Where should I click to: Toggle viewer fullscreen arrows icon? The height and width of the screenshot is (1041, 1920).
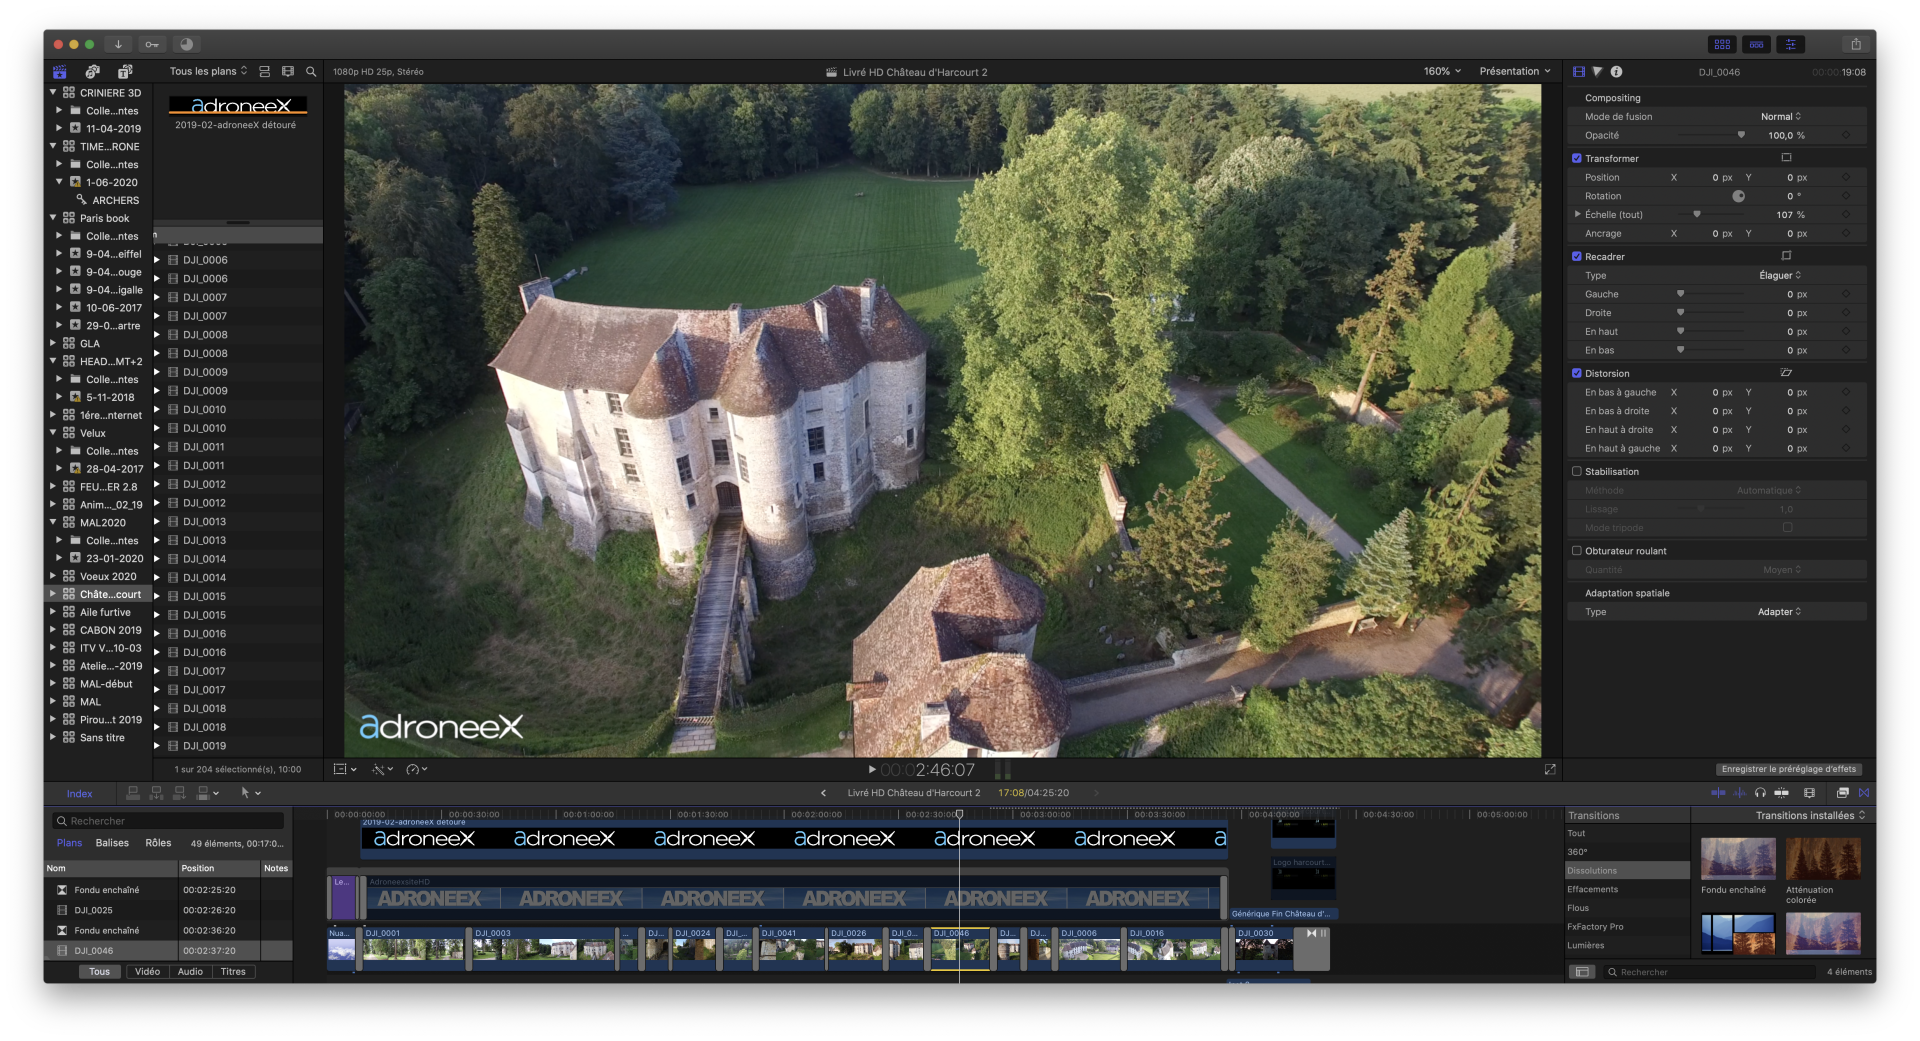click(1549, 769)
